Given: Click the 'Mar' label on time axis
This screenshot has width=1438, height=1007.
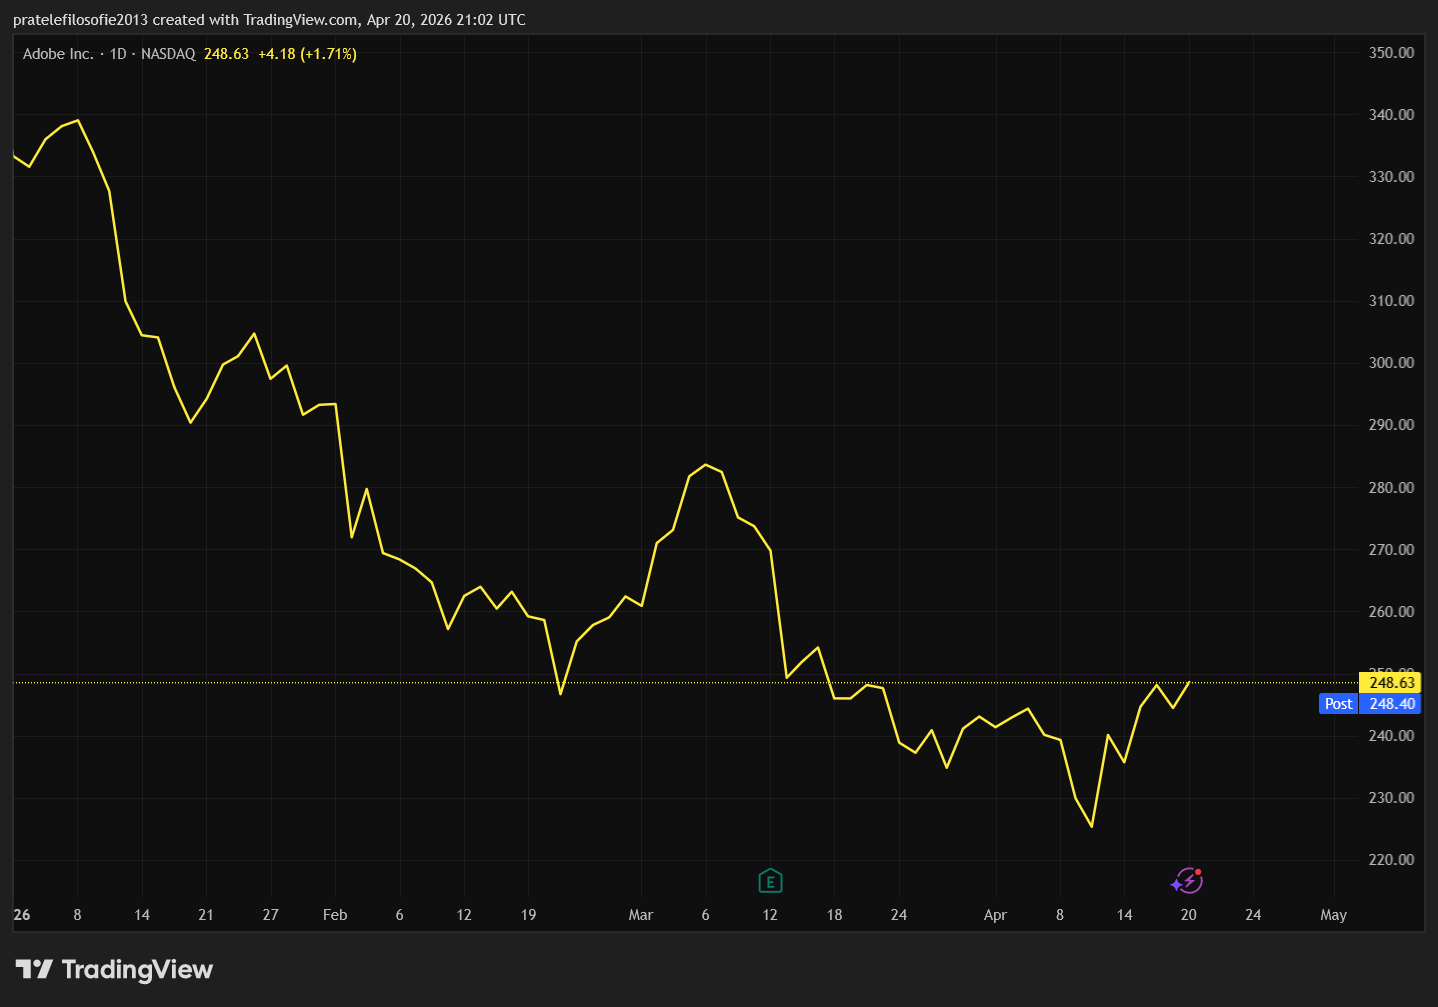Looking at the screenshot, I should point(640,915).
